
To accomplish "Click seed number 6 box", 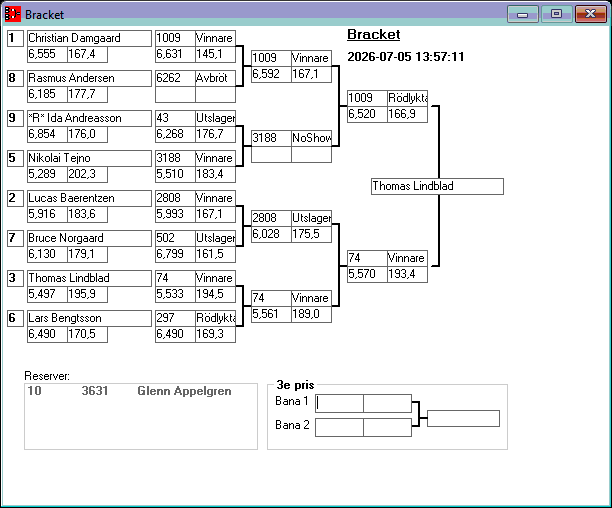I will 15,318.
